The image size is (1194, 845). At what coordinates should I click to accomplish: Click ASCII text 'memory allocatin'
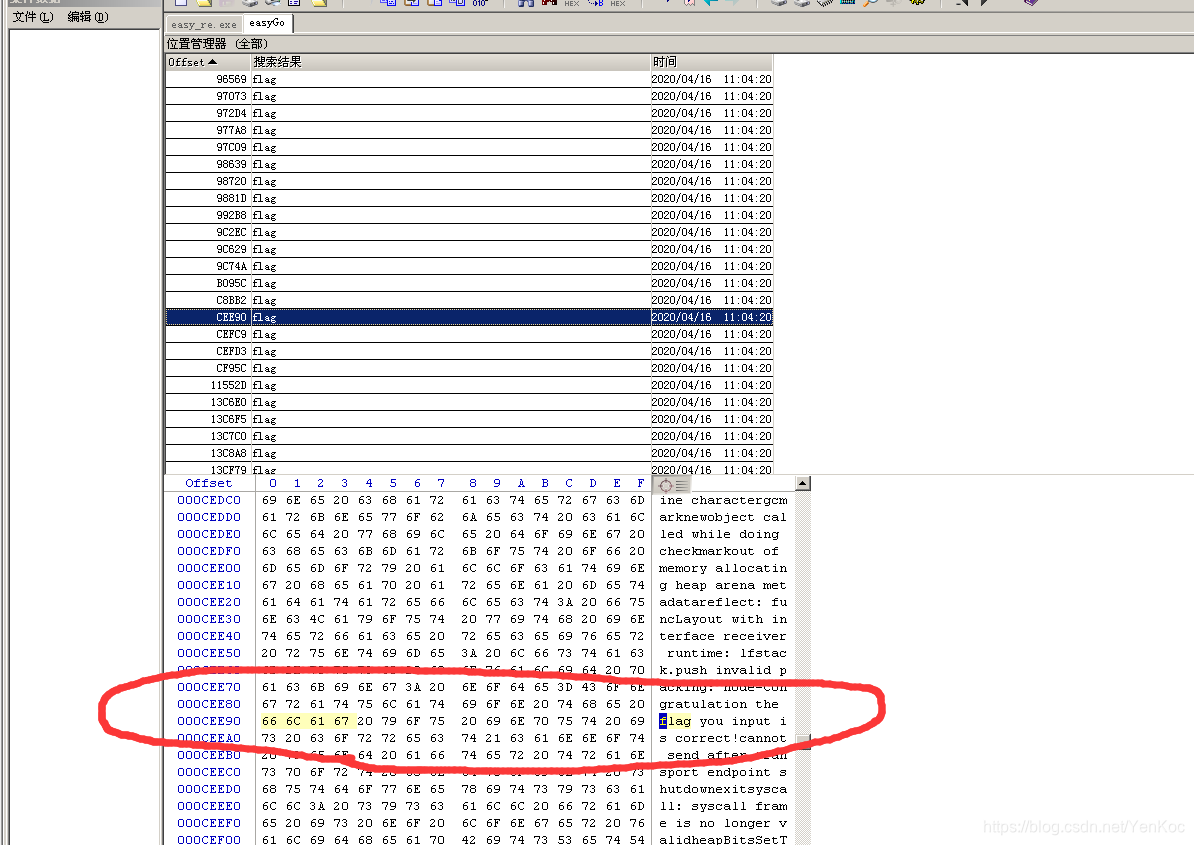click(x=723, y=569)
